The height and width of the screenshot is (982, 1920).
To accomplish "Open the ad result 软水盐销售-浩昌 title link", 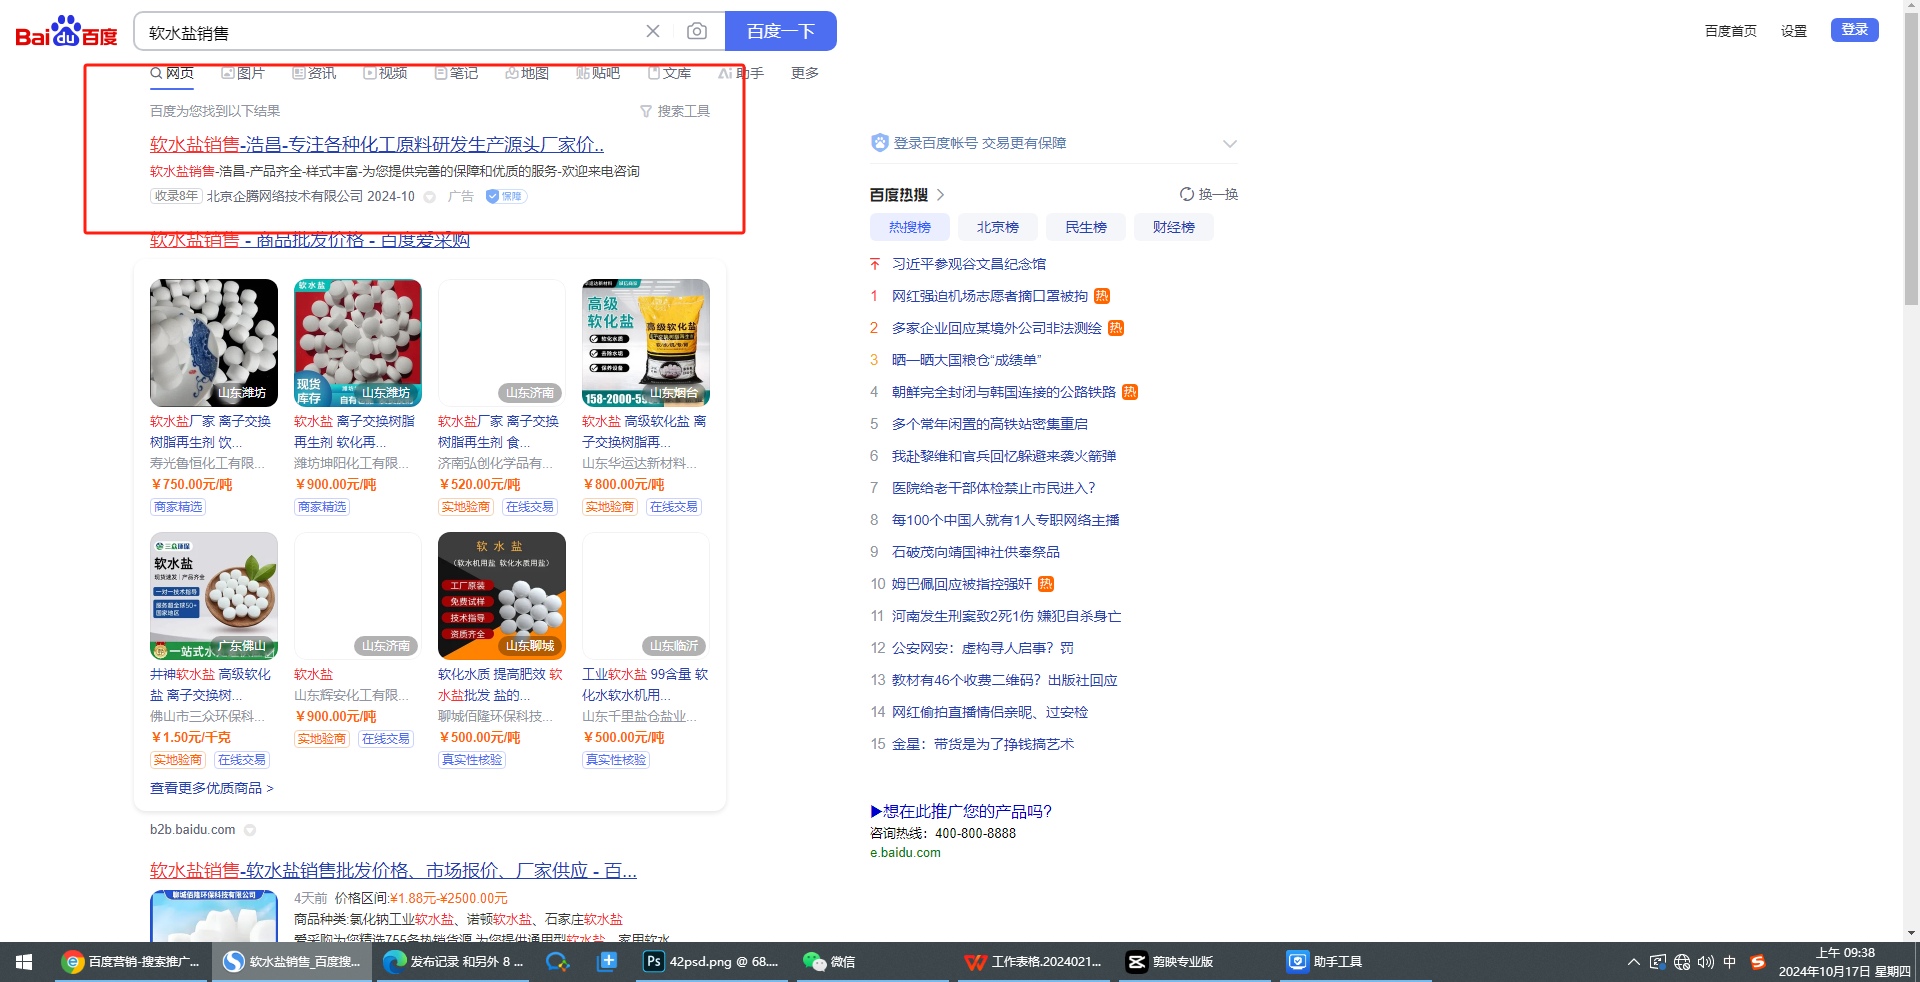I will (x=377, y=144).
